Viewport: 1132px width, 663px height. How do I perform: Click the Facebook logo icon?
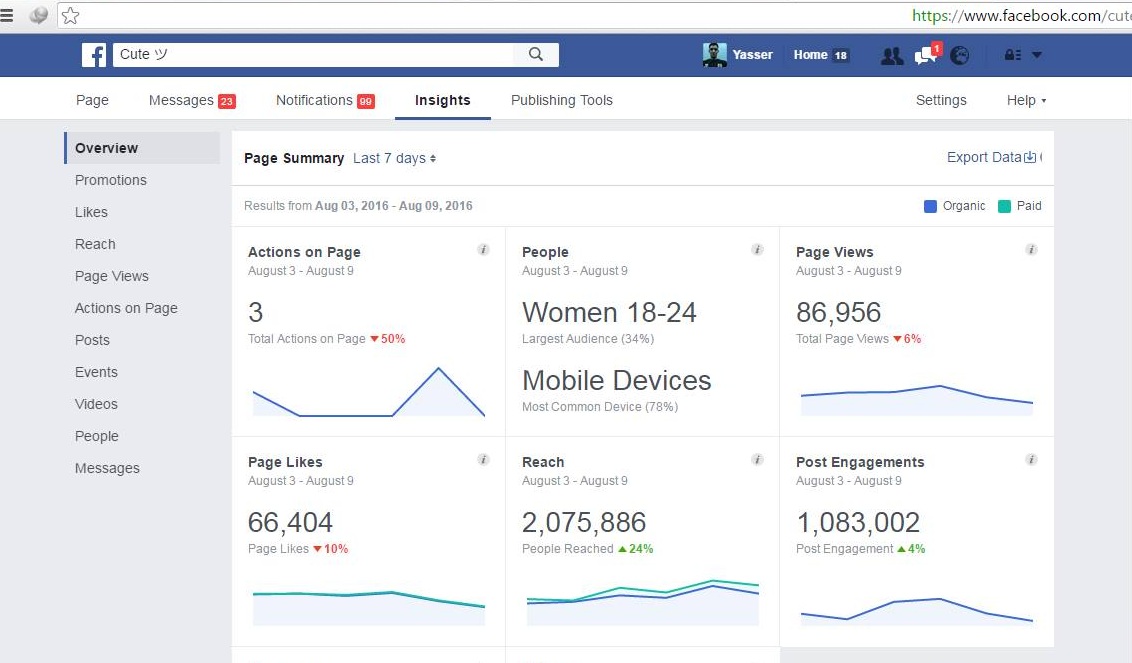coord(94,55)
